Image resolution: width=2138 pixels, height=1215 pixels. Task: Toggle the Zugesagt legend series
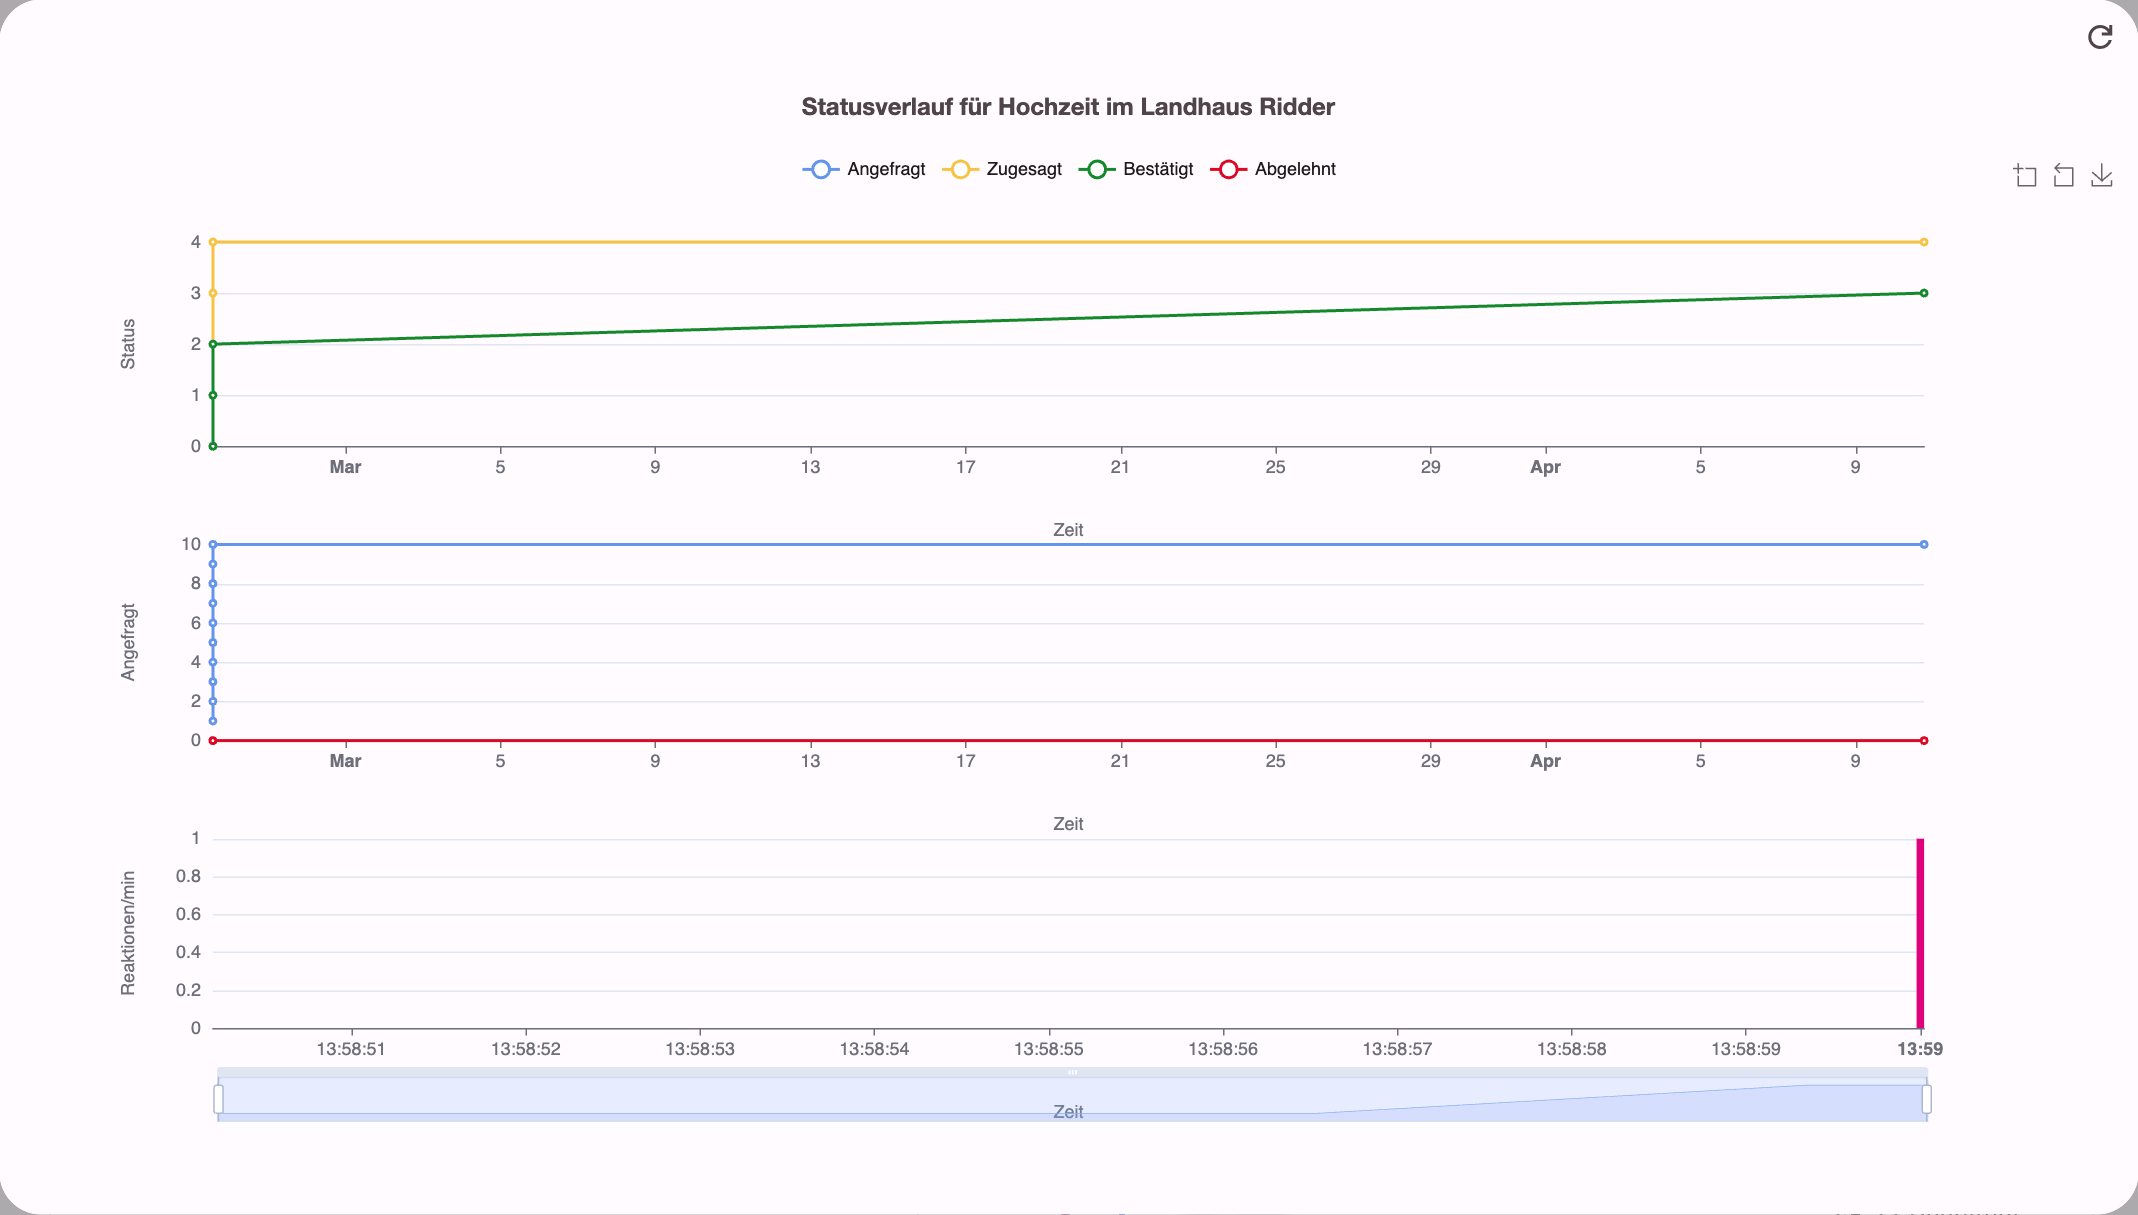1002,169
